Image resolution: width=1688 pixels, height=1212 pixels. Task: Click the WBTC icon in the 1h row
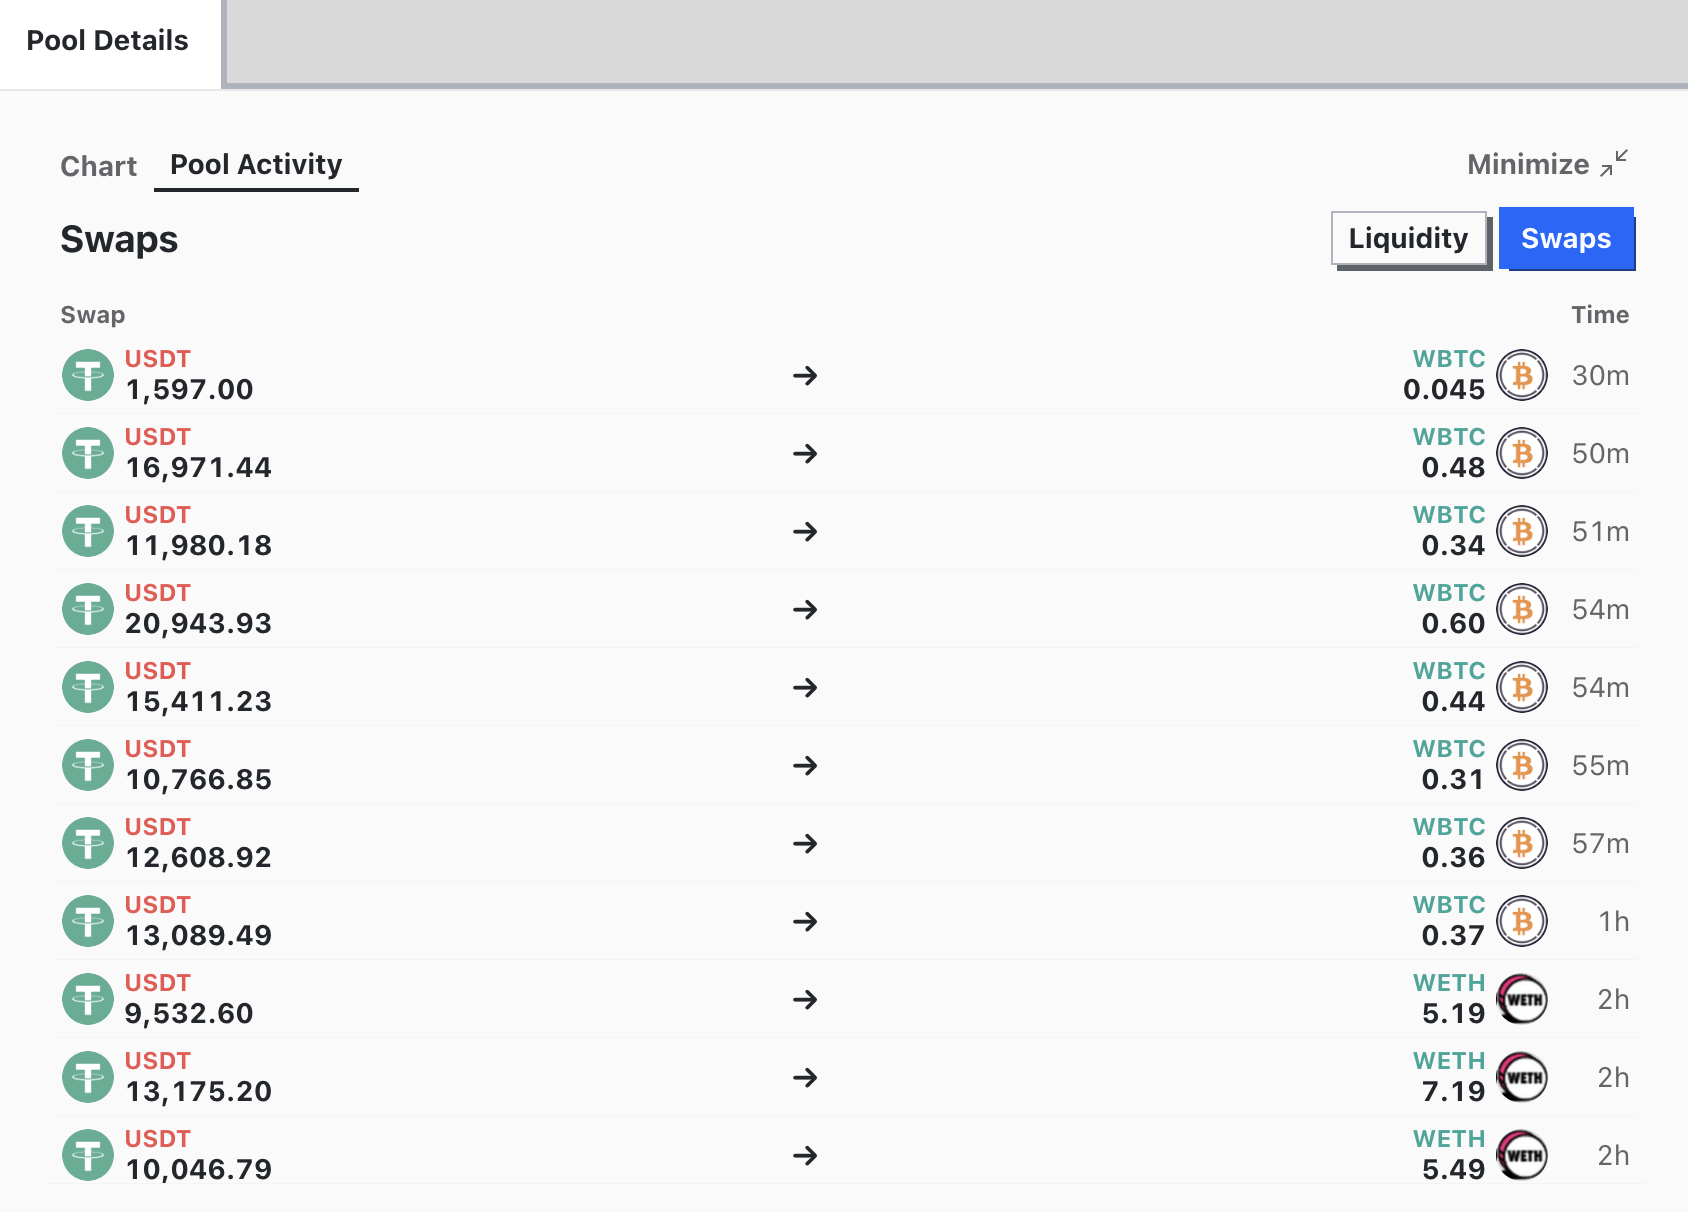(x=1521, y=922)
